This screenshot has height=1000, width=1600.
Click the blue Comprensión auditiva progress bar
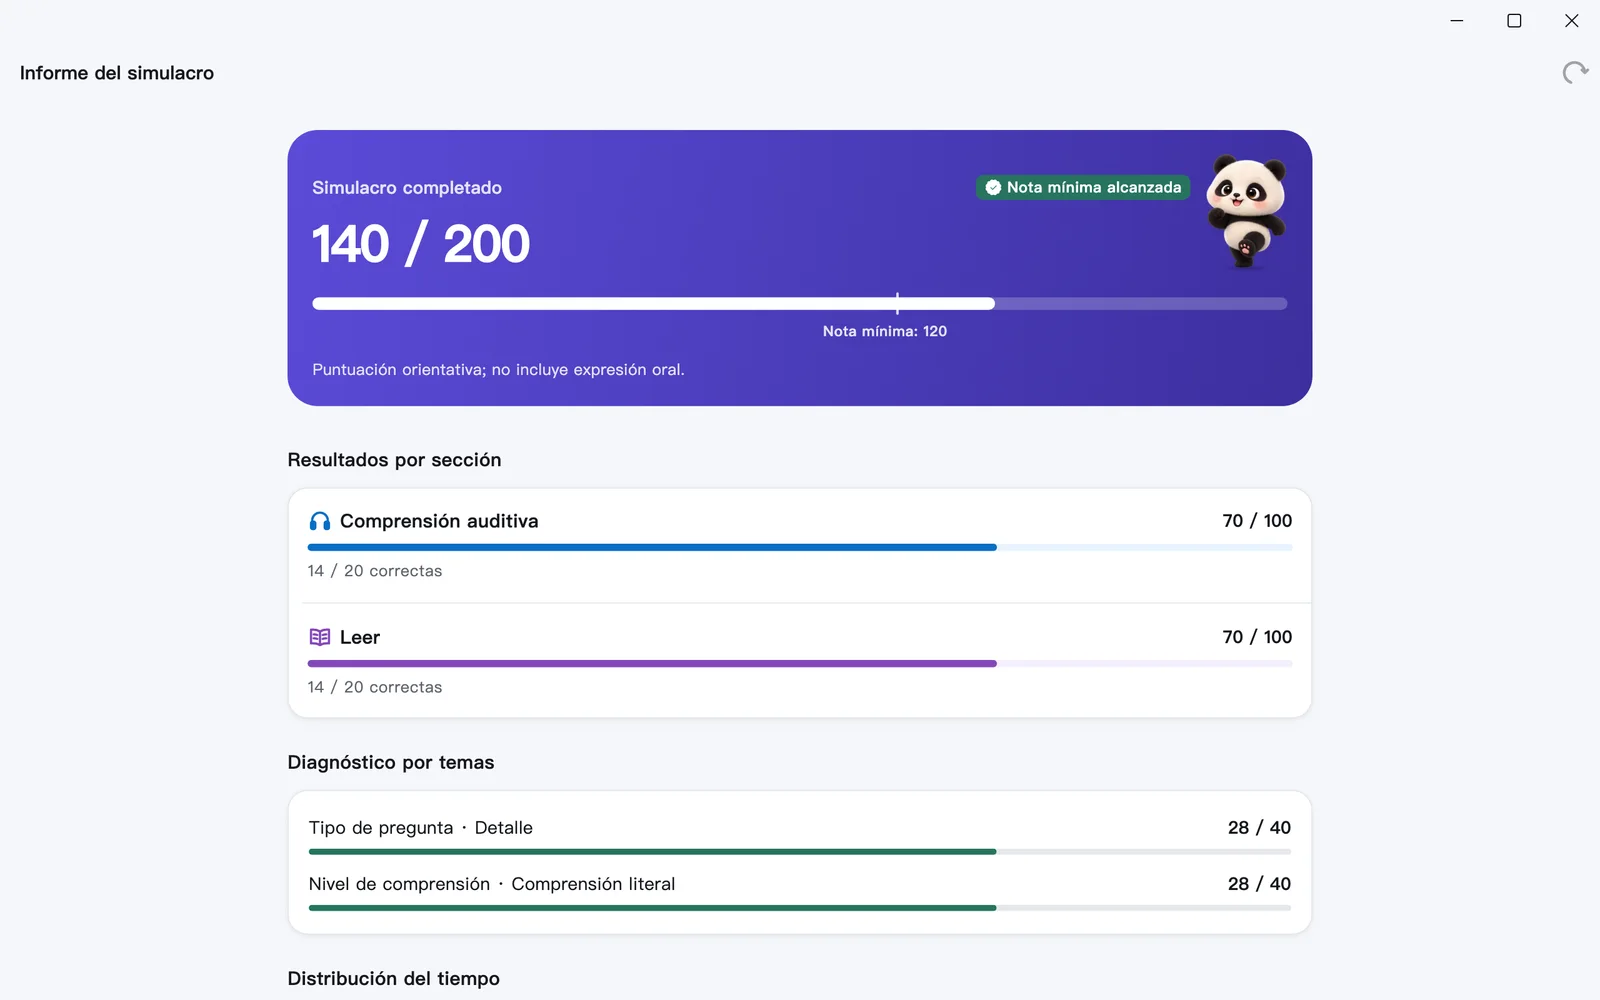point(800,547)
